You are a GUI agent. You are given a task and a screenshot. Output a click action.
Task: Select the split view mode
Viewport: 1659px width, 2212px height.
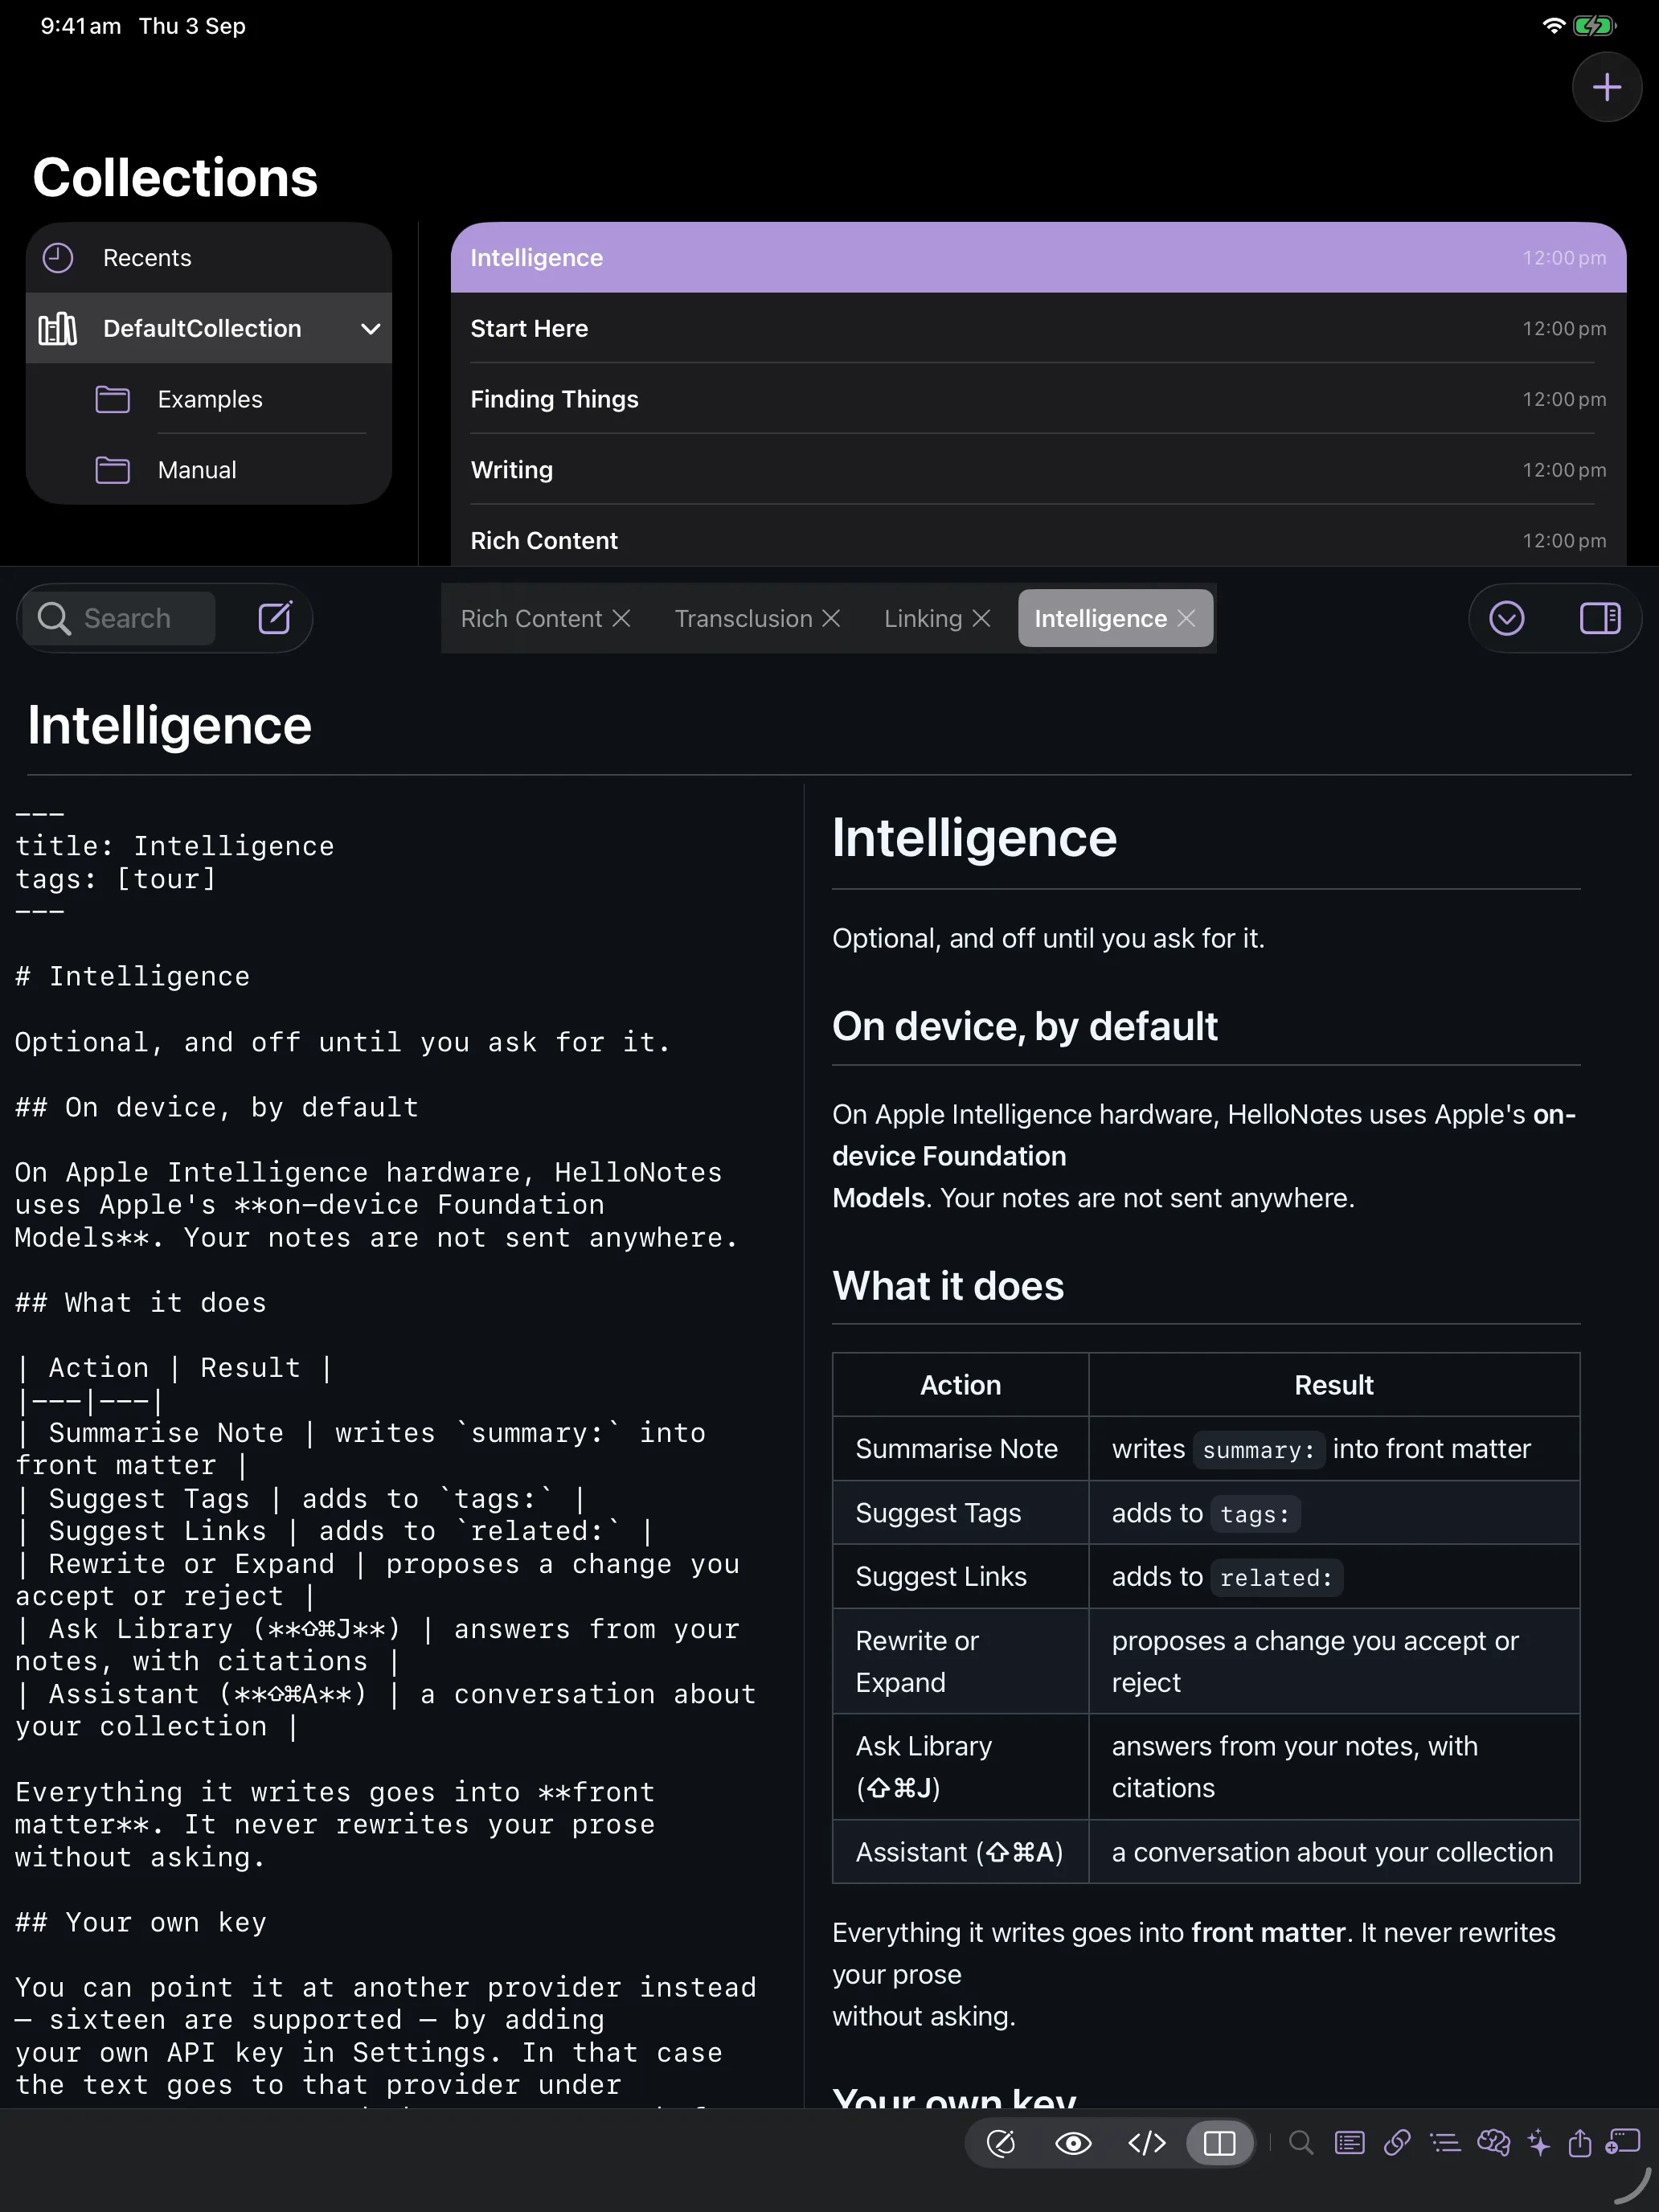click(1220, 2142)
